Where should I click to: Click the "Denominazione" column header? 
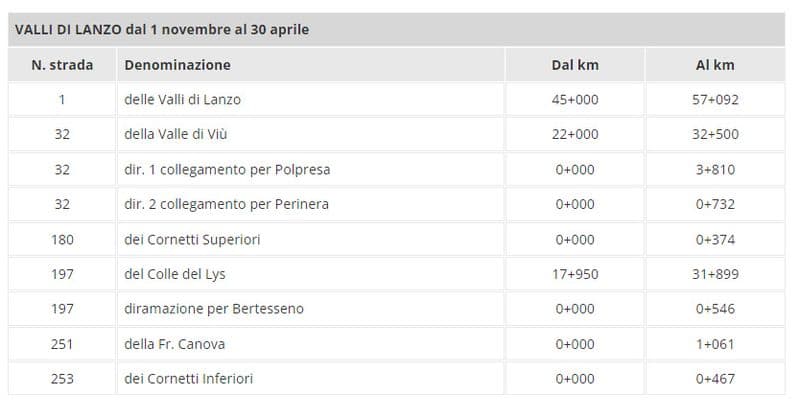[177, 65]
